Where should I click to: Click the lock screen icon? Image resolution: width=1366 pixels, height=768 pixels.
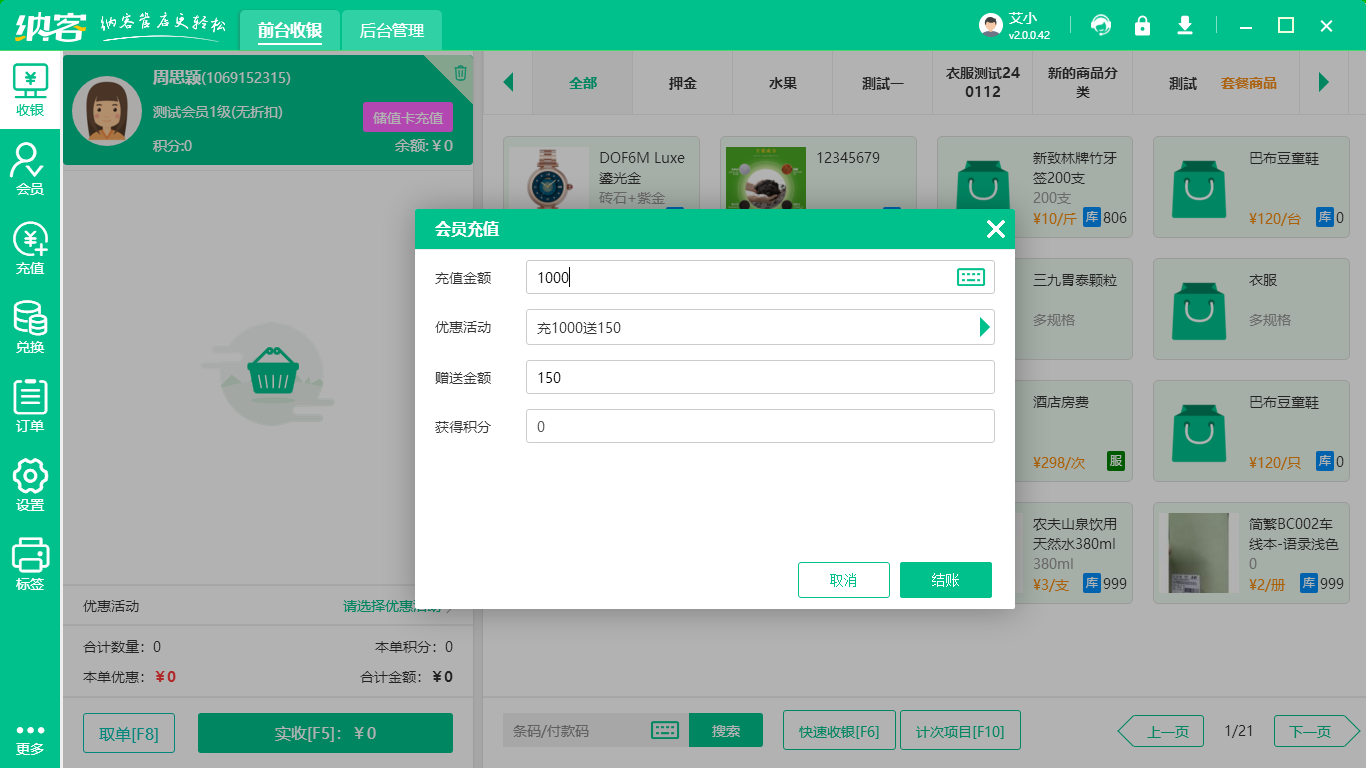1142,25
